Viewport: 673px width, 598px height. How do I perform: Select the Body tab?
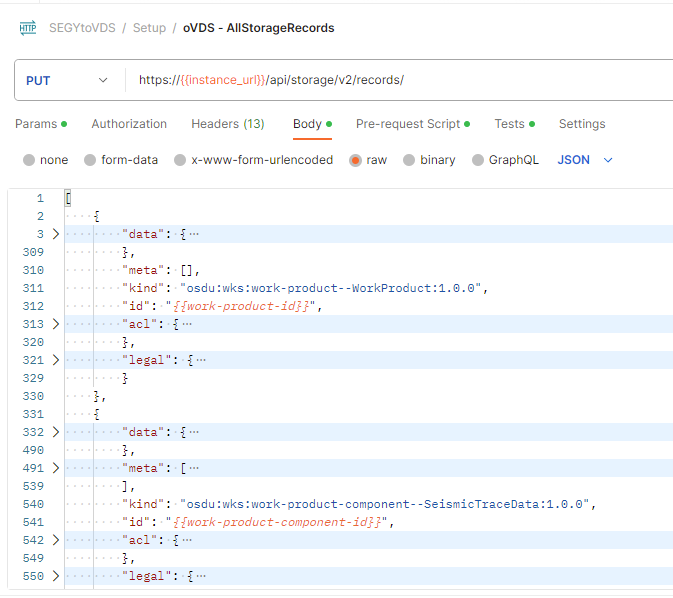point(312,124)
